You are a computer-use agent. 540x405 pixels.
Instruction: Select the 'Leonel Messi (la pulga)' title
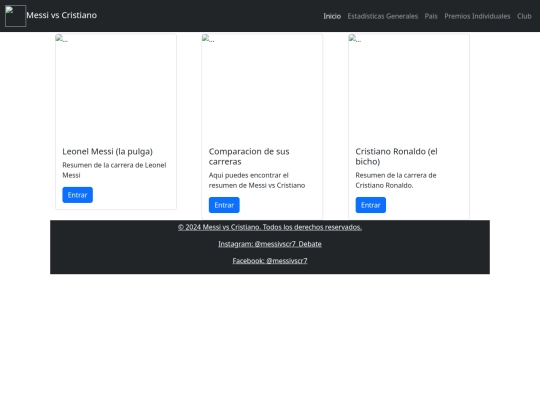pyautogui.click(x=107, y=152)
